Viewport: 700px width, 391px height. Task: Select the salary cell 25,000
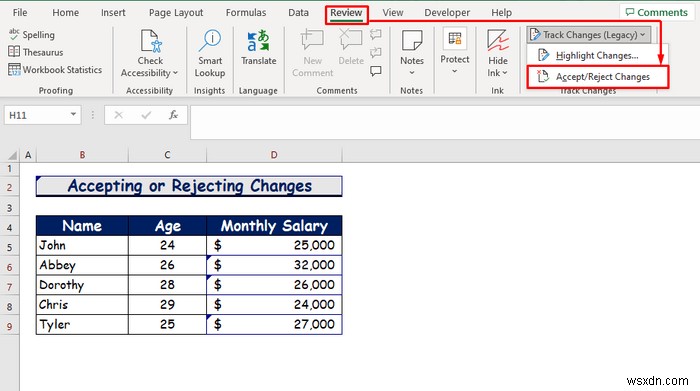coord(274,245)
